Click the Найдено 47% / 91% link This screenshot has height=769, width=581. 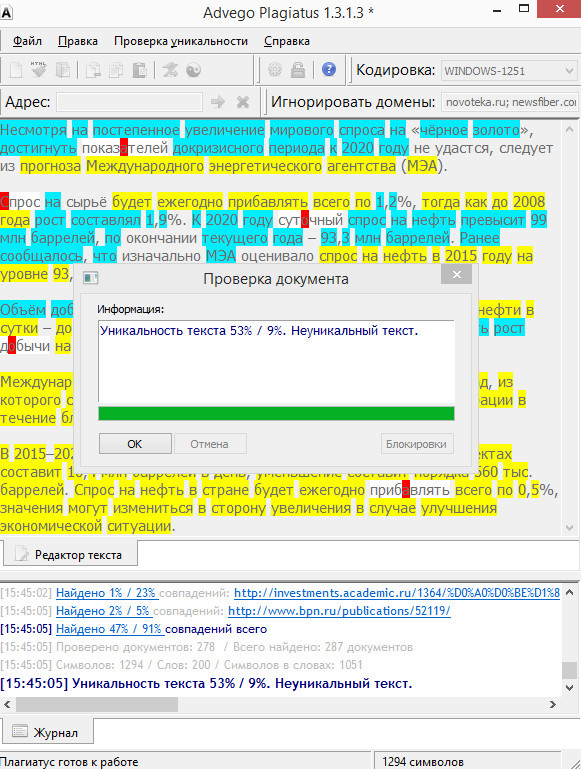(110, 629)
